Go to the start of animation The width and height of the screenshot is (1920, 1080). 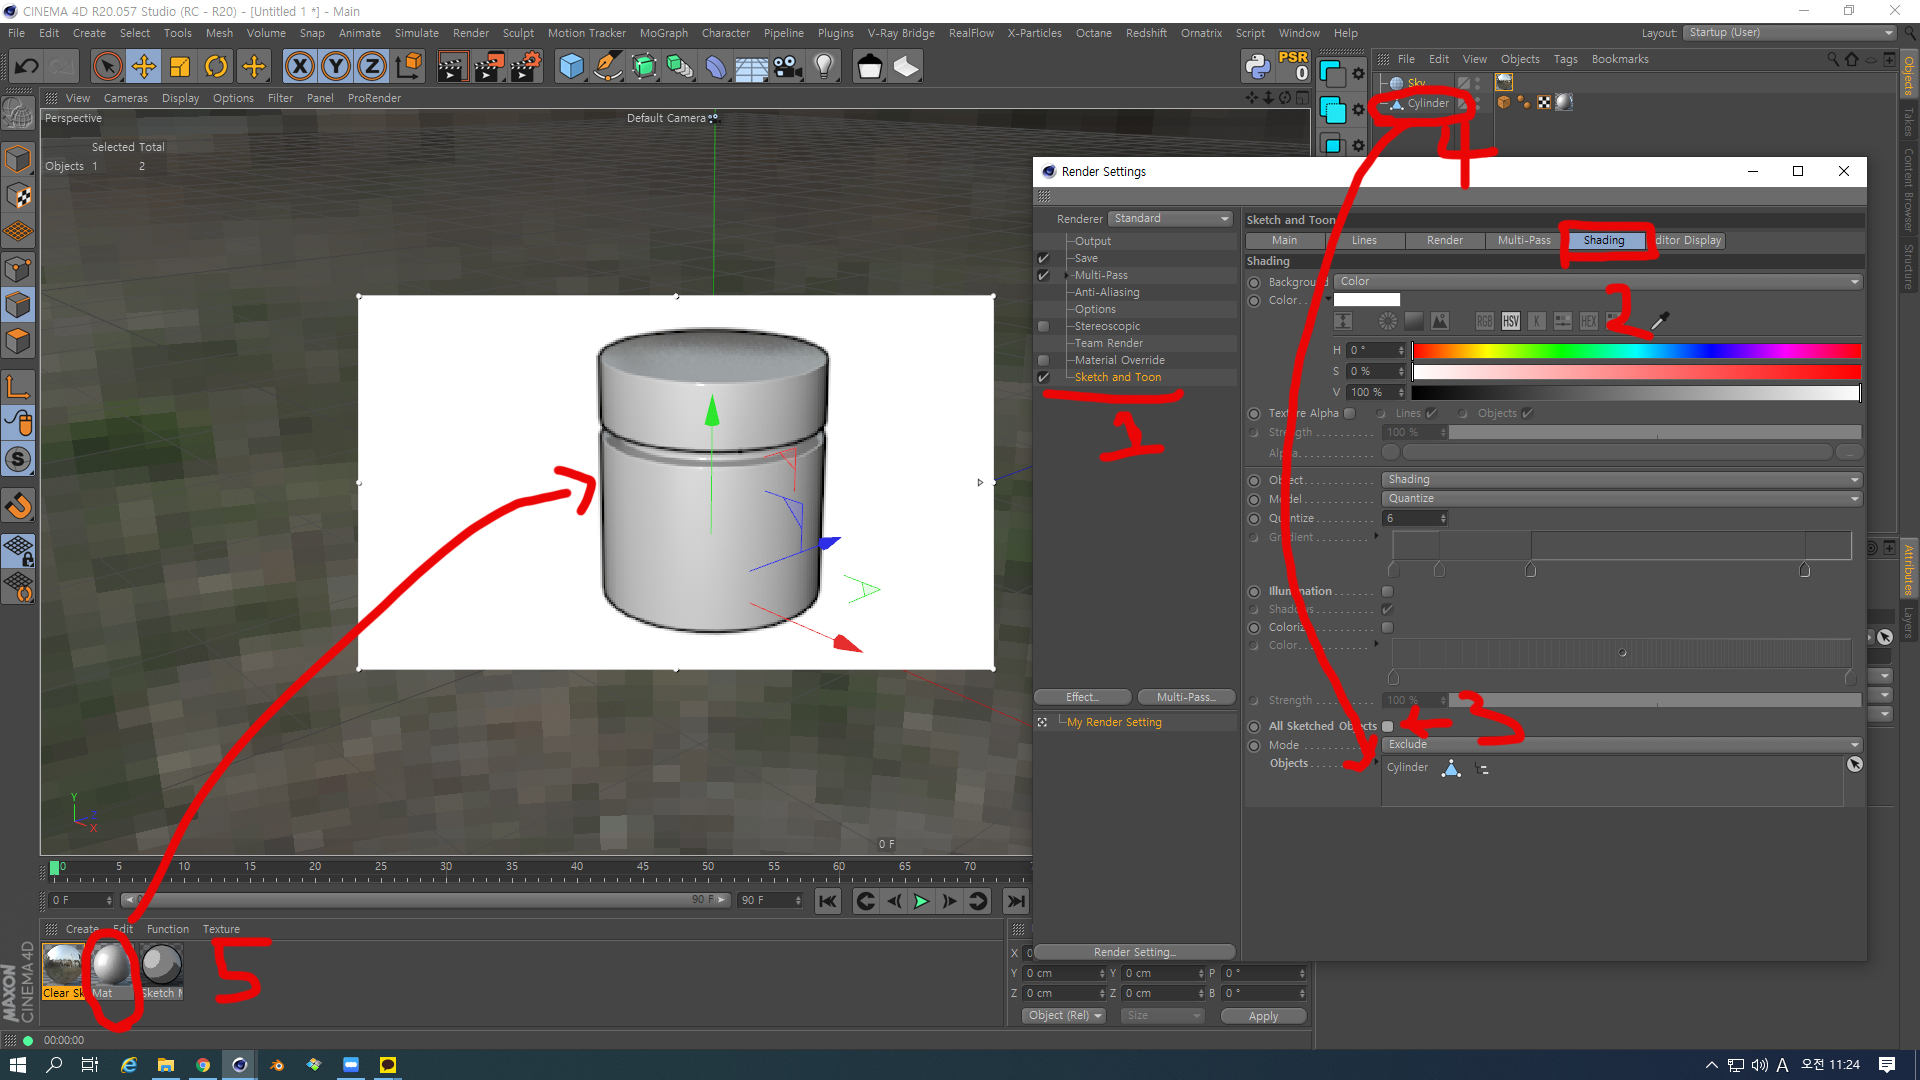click(828, 901)
